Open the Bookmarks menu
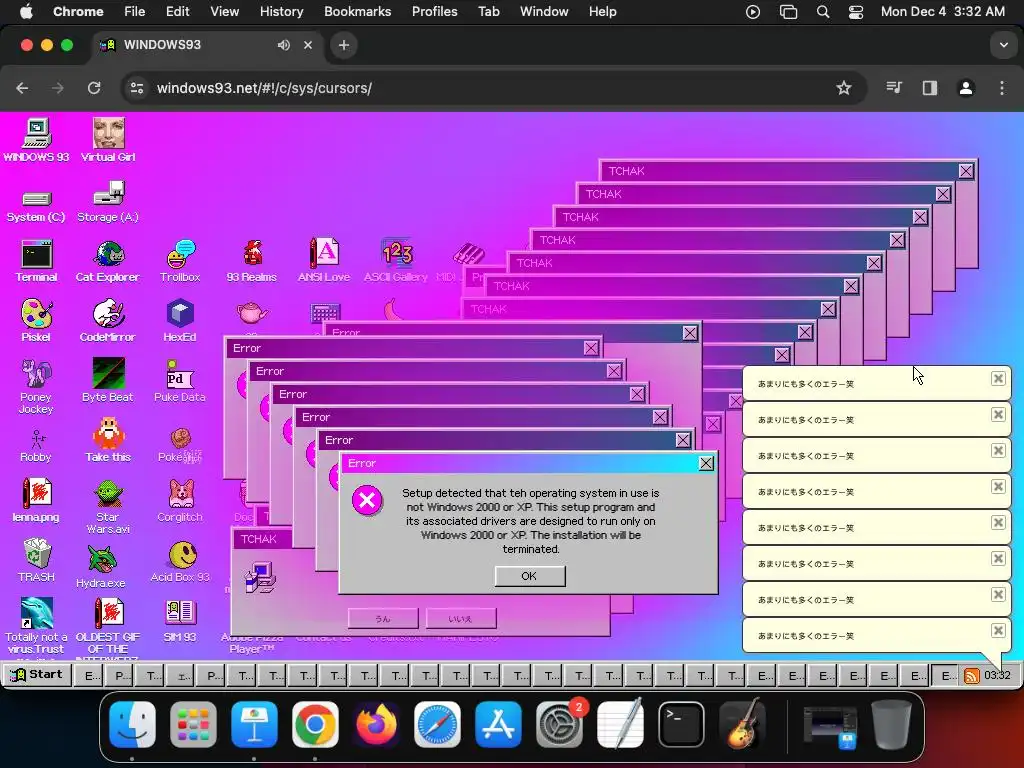 (357, 12)
